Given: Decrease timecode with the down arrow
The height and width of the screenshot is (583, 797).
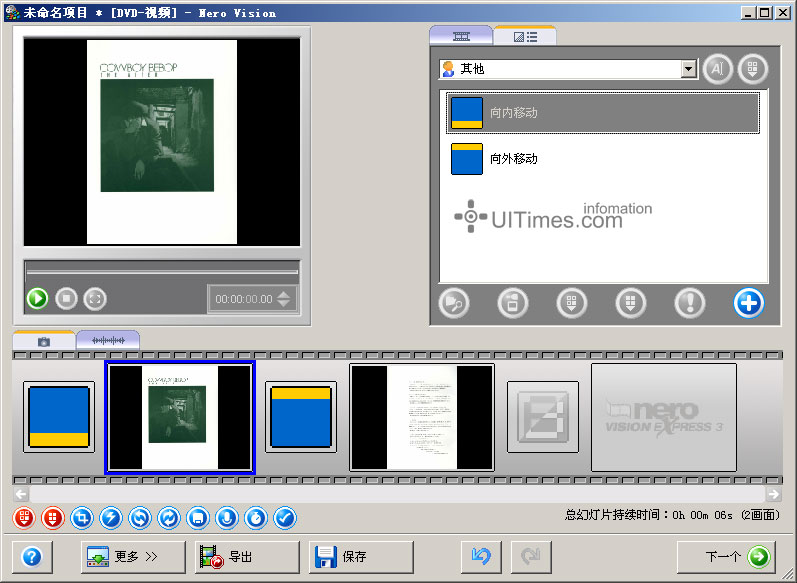Looking at the screenshot, I should point(284,303).
